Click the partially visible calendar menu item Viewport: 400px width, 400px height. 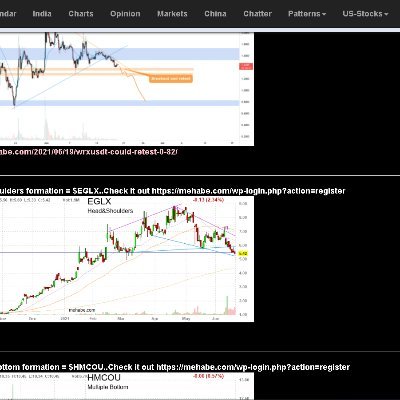tap(8, 14)
